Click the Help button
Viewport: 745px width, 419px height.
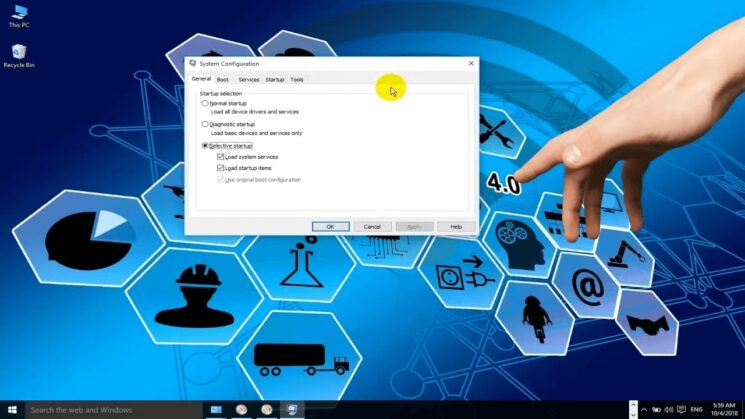pyautogui.click(x=456, y=227)
